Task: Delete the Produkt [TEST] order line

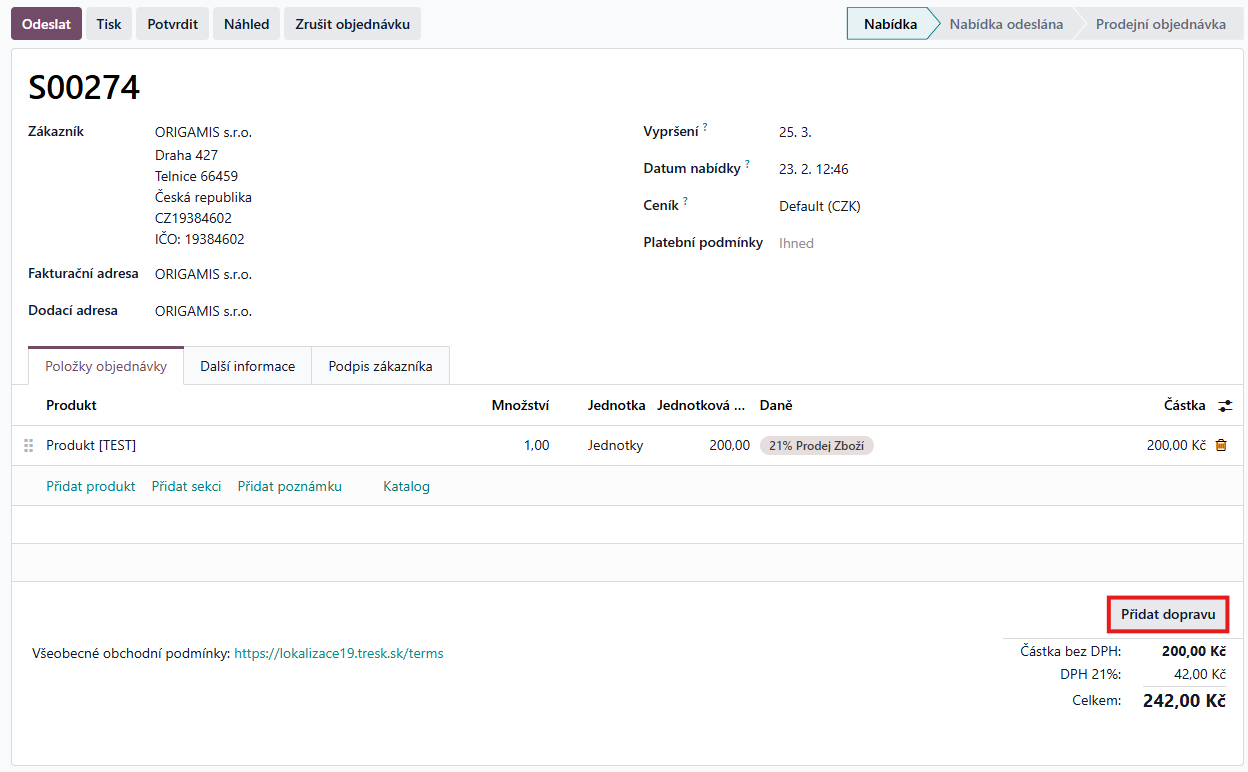Action: [x=1220, y=446]
